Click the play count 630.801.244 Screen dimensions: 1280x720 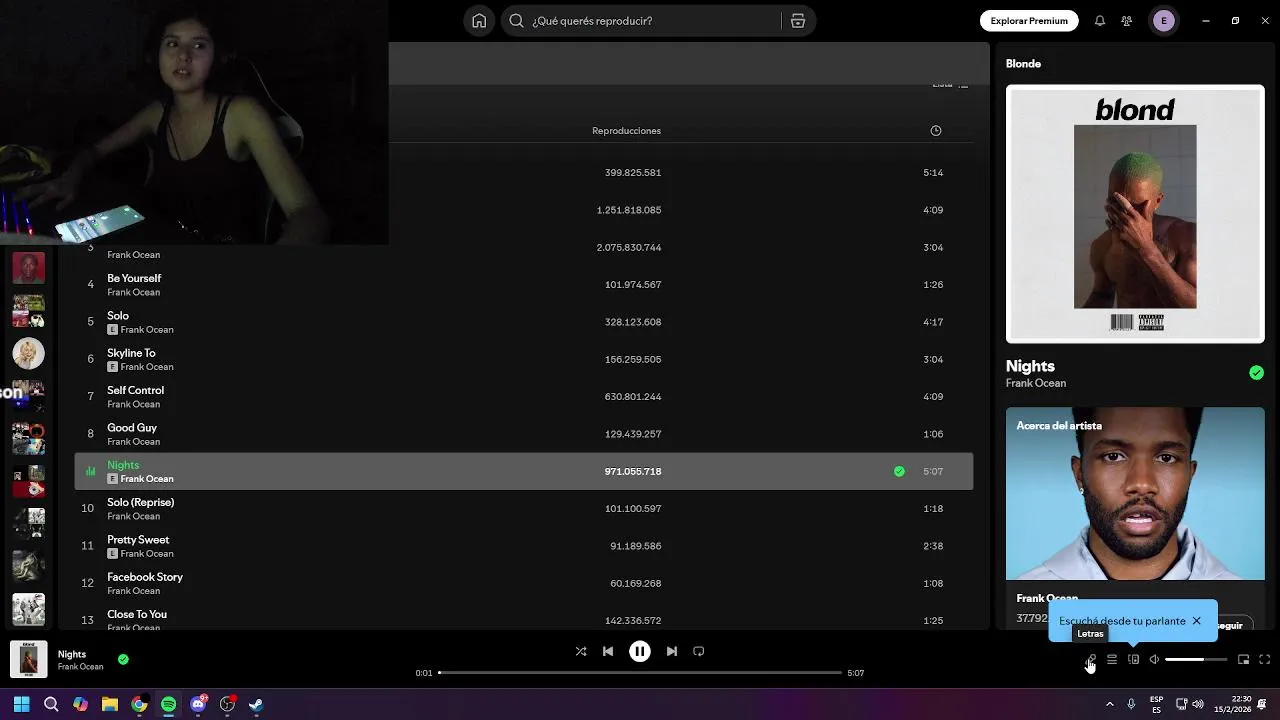(x=633, y=397)
